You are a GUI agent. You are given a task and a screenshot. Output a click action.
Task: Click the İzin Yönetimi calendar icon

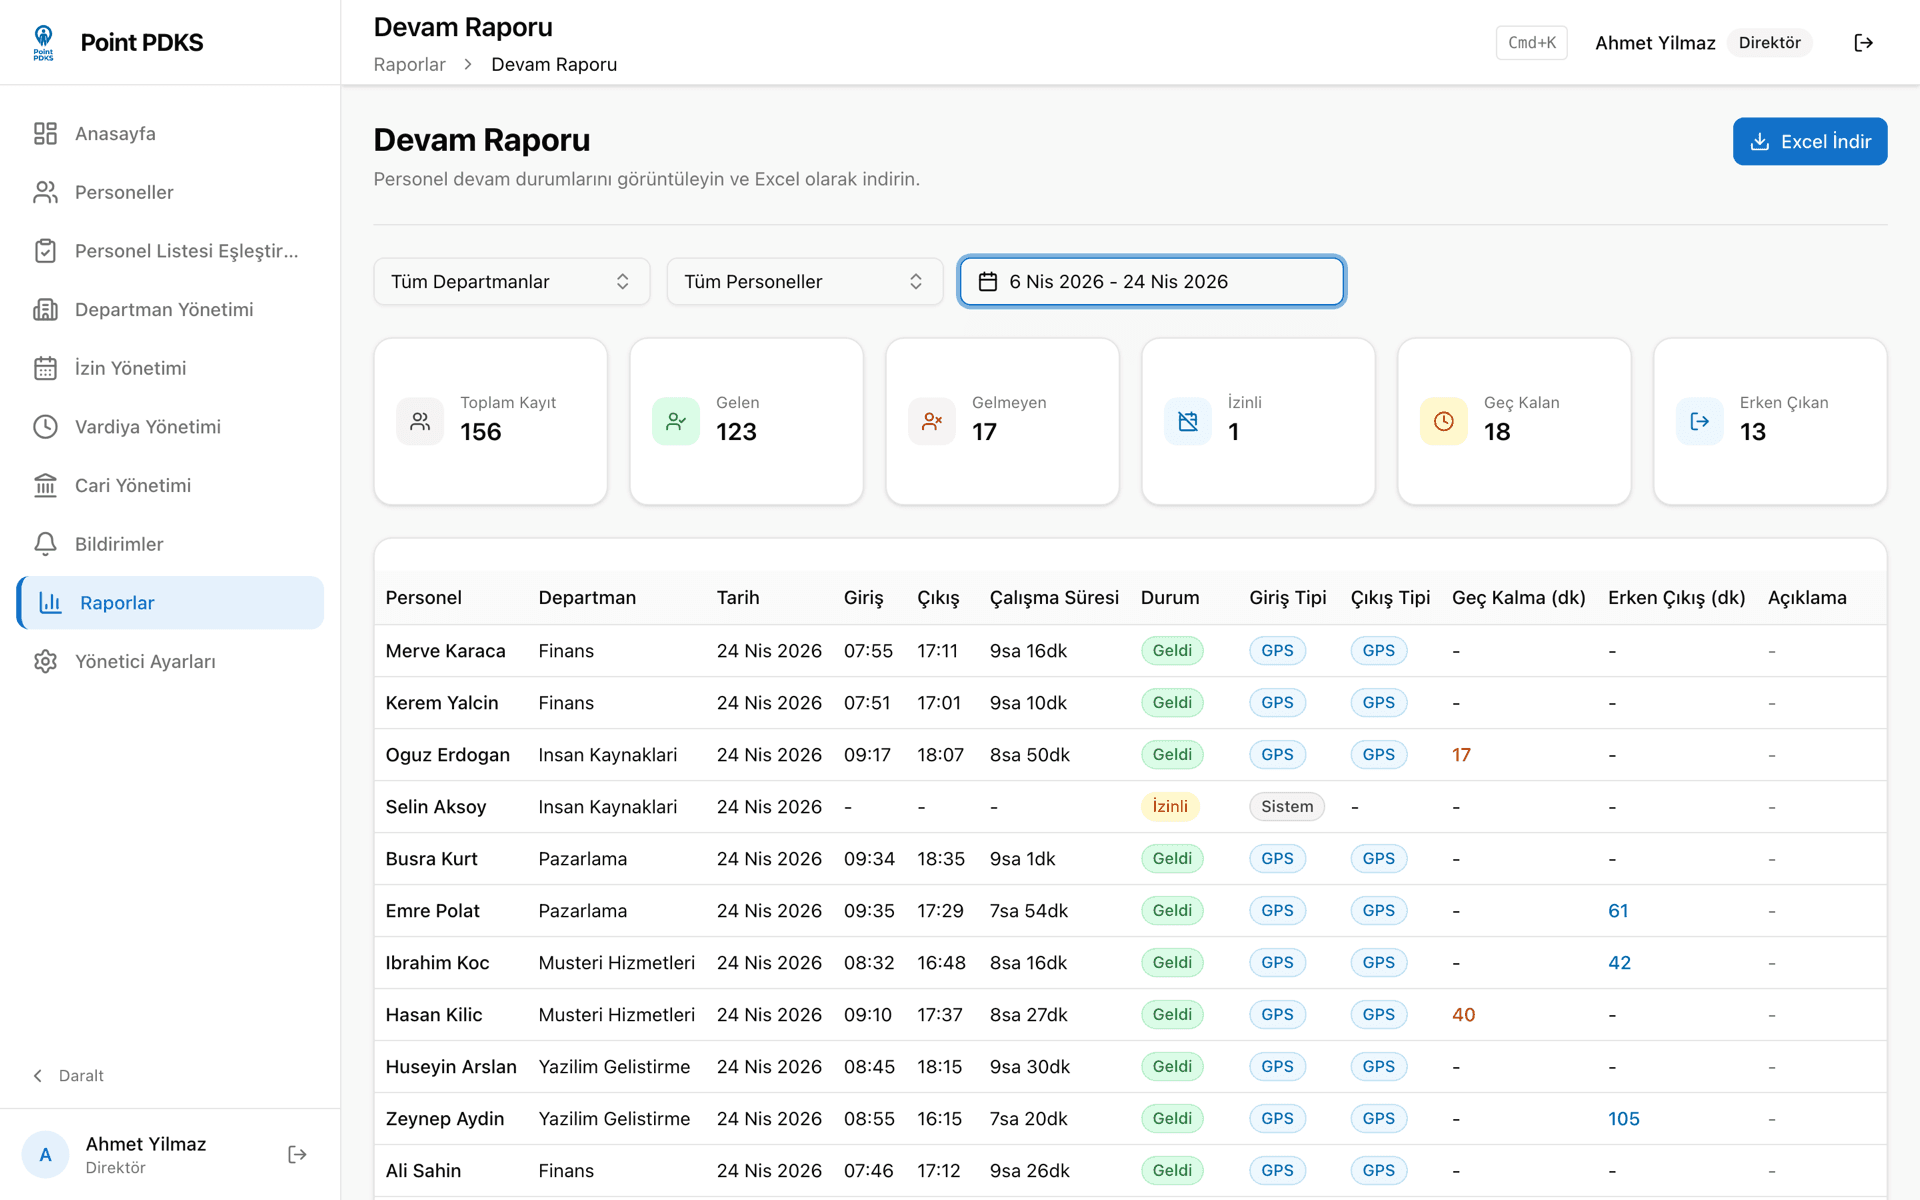coord(45,368)
